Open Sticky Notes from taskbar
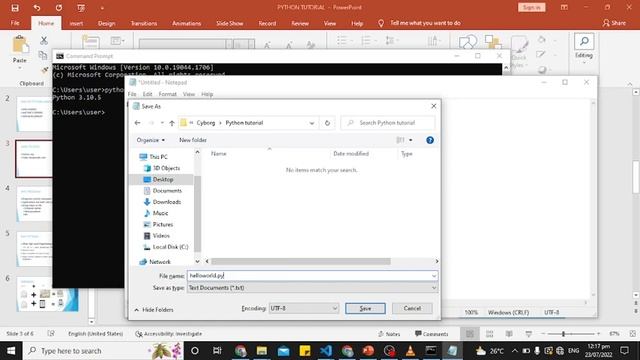Screen dimensions: 640x360 click(x=304, y=351)
